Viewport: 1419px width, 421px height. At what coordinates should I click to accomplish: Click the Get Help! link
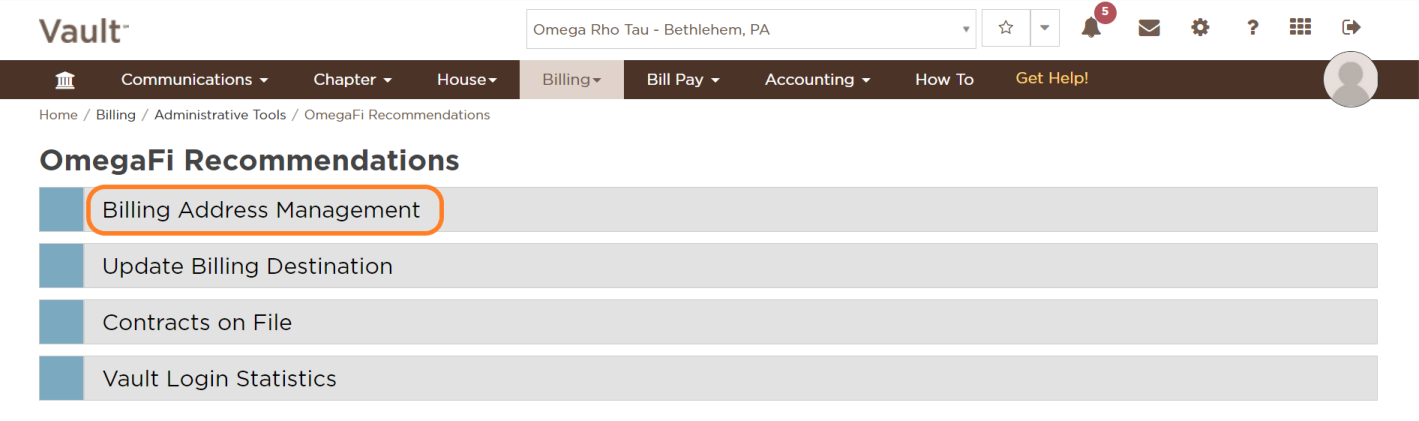[1052, 78]
